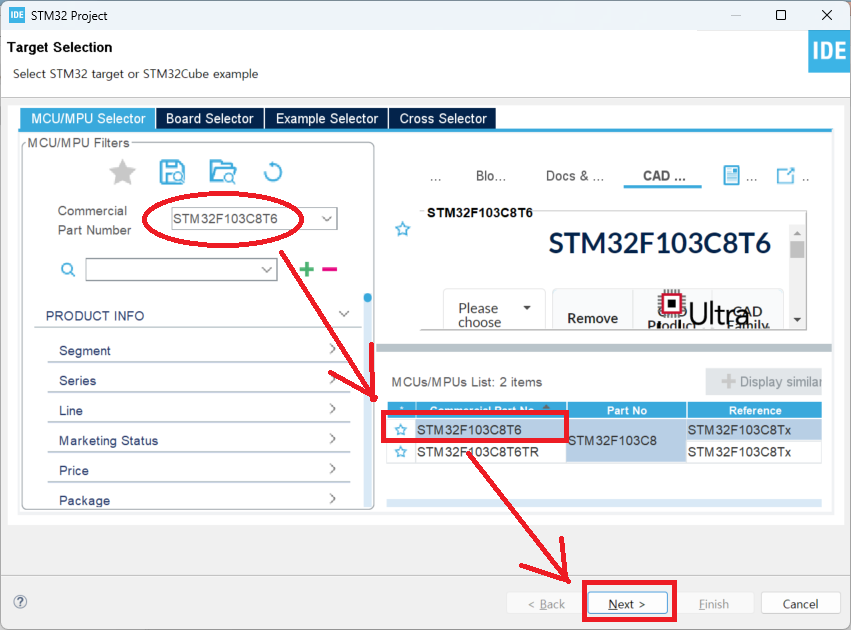Click the filter text search field

point(181,270)
